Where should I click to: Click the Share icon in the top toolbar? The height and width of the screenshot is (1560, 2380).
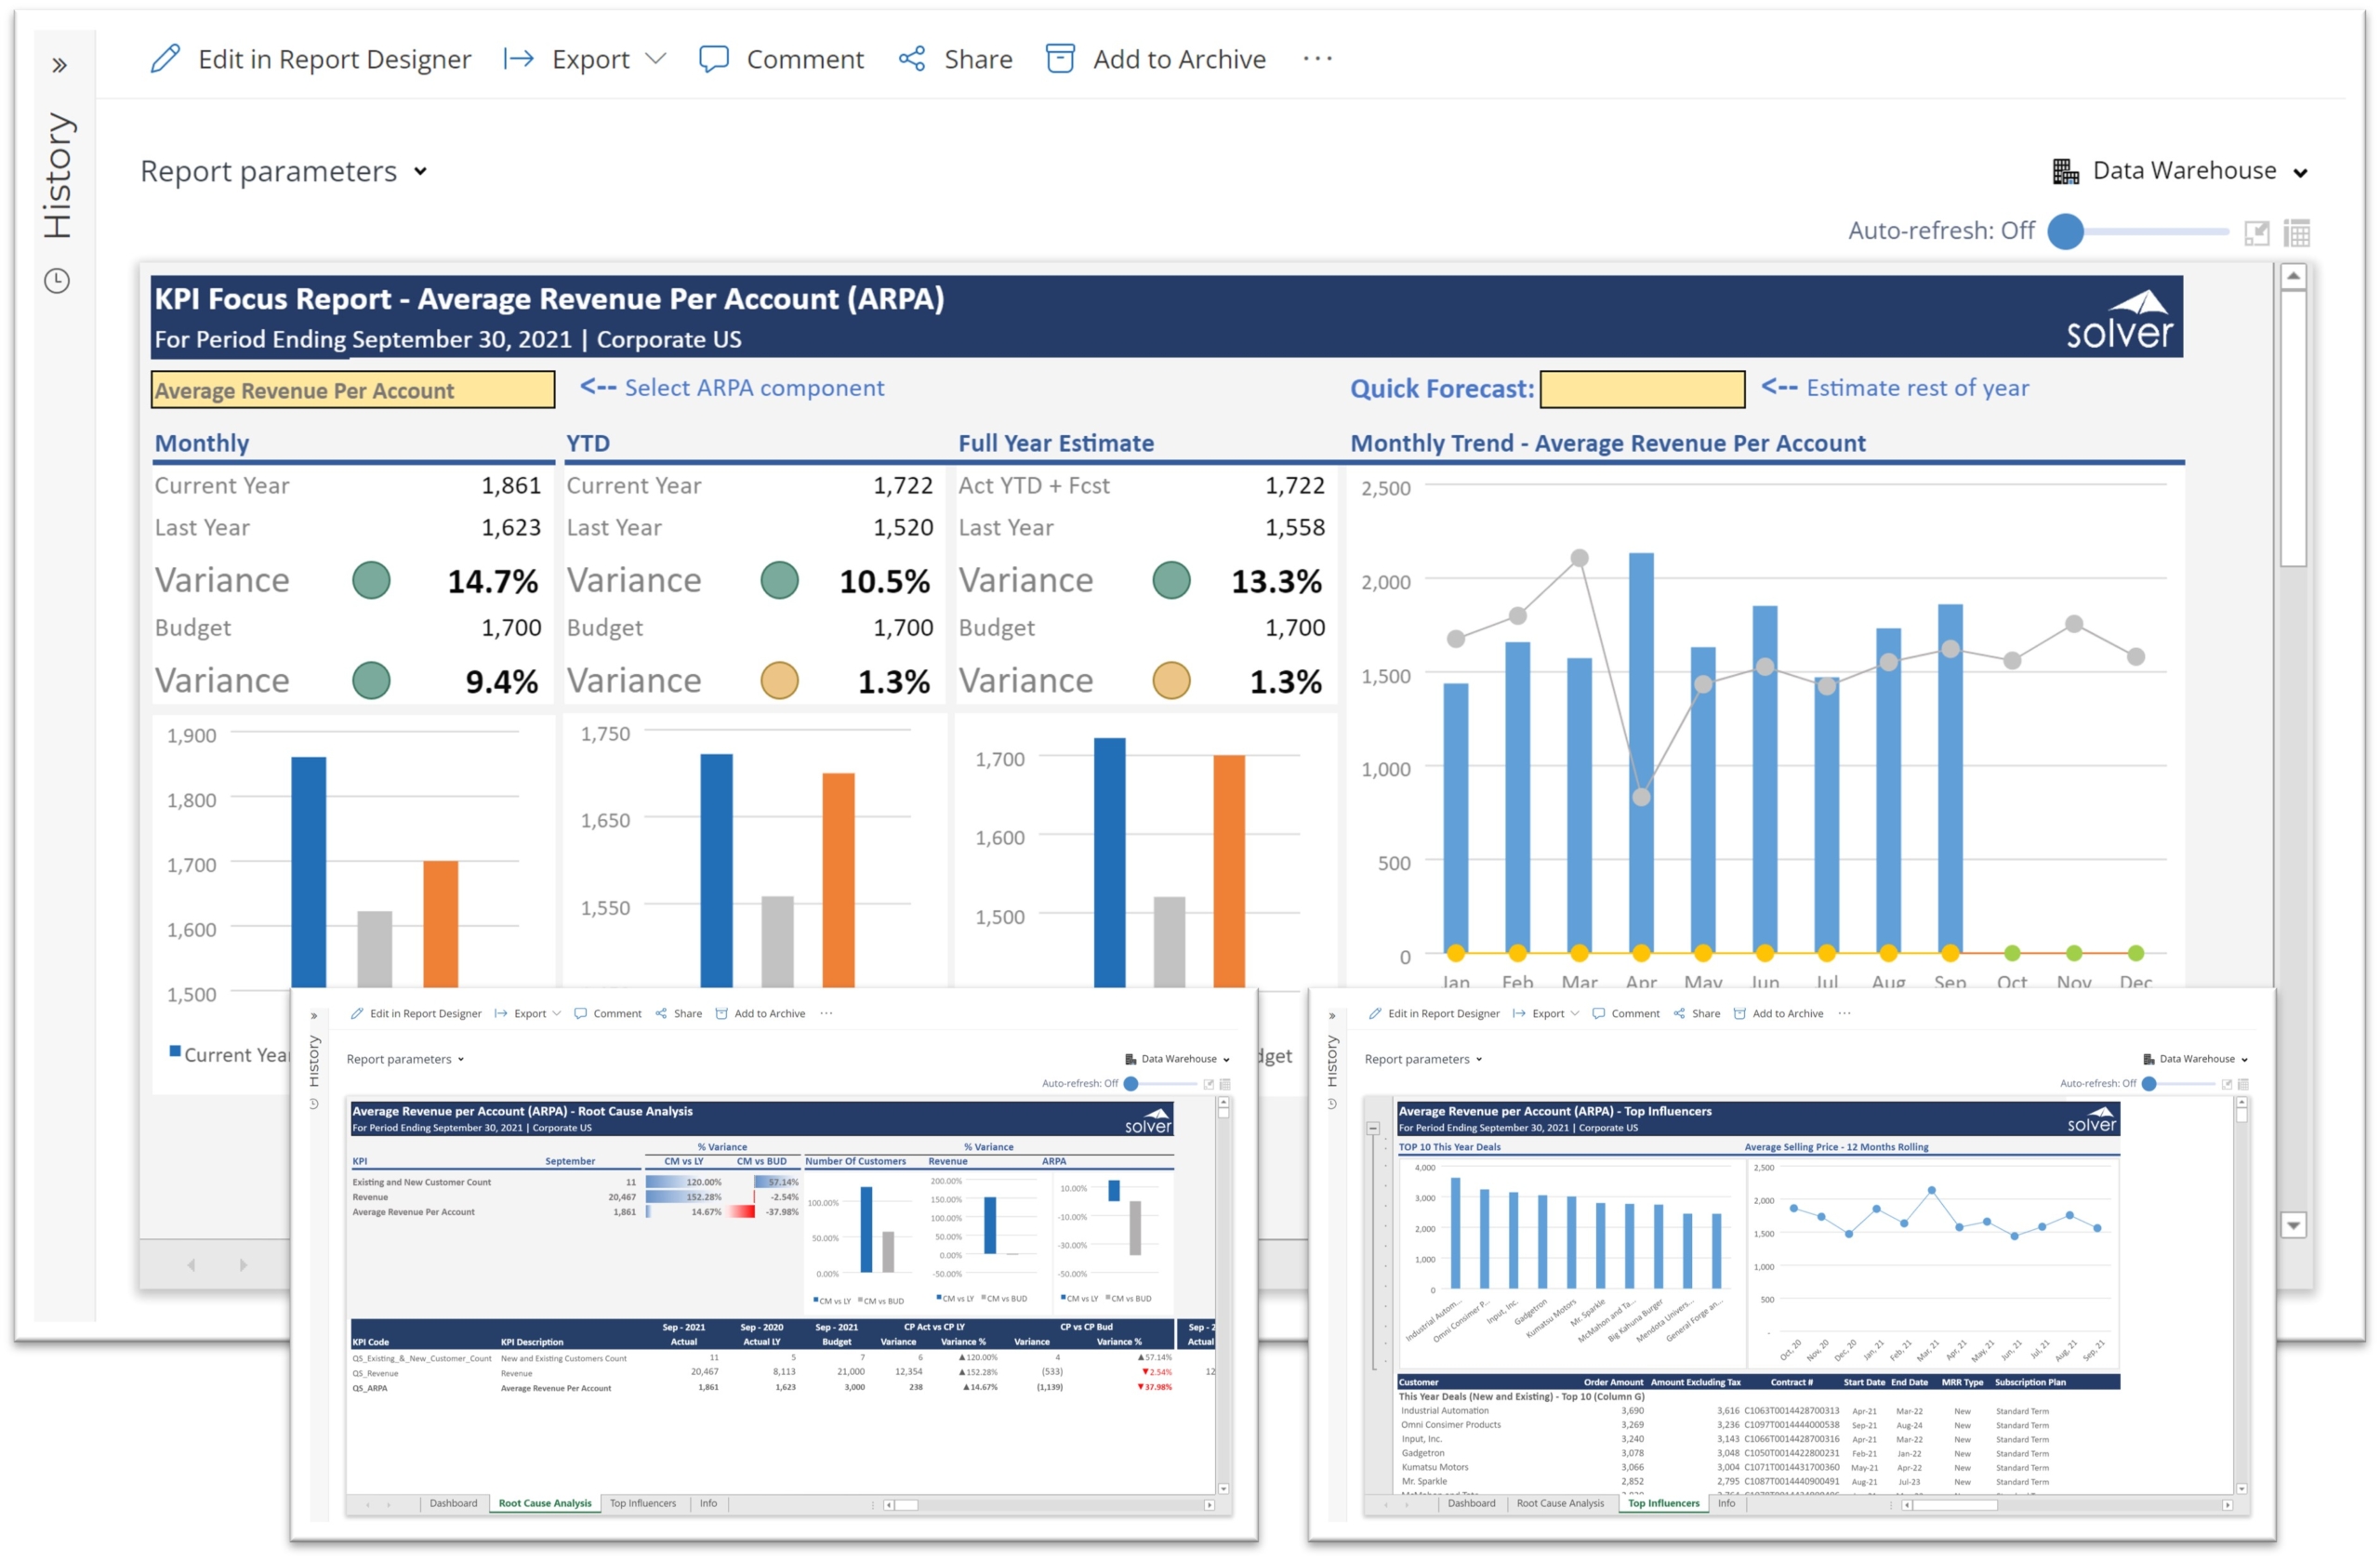point(911,59)
